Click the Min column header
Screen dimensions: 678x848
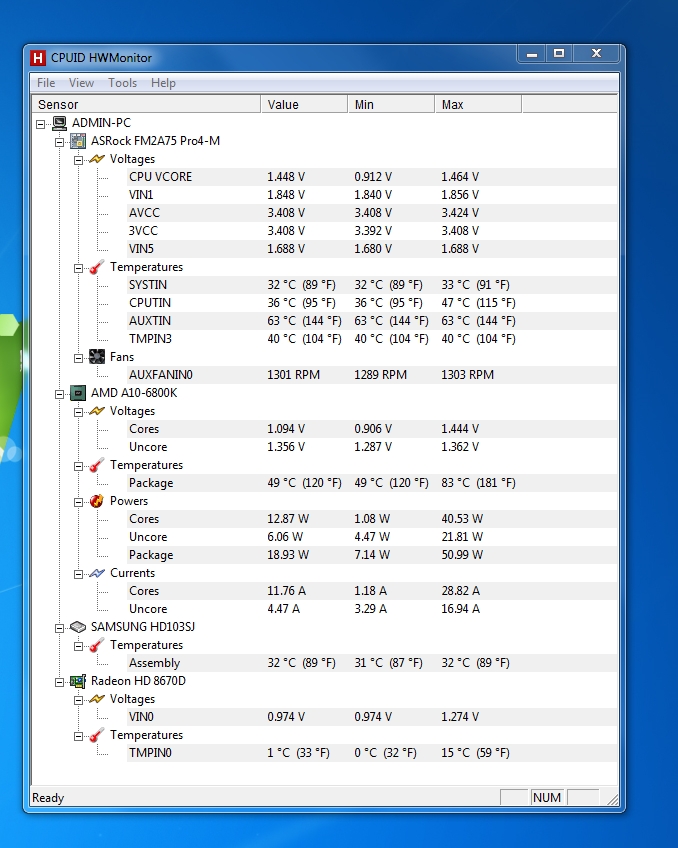pyautogui.click(x=391, y=104)
